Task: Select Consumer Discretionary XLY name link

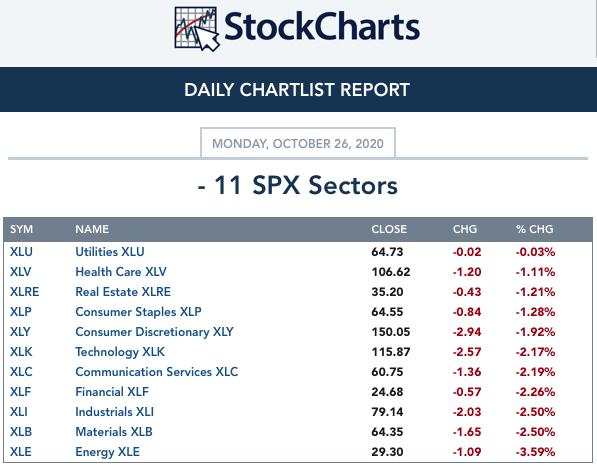Action: pyautogui.click(x=154, y=332)
